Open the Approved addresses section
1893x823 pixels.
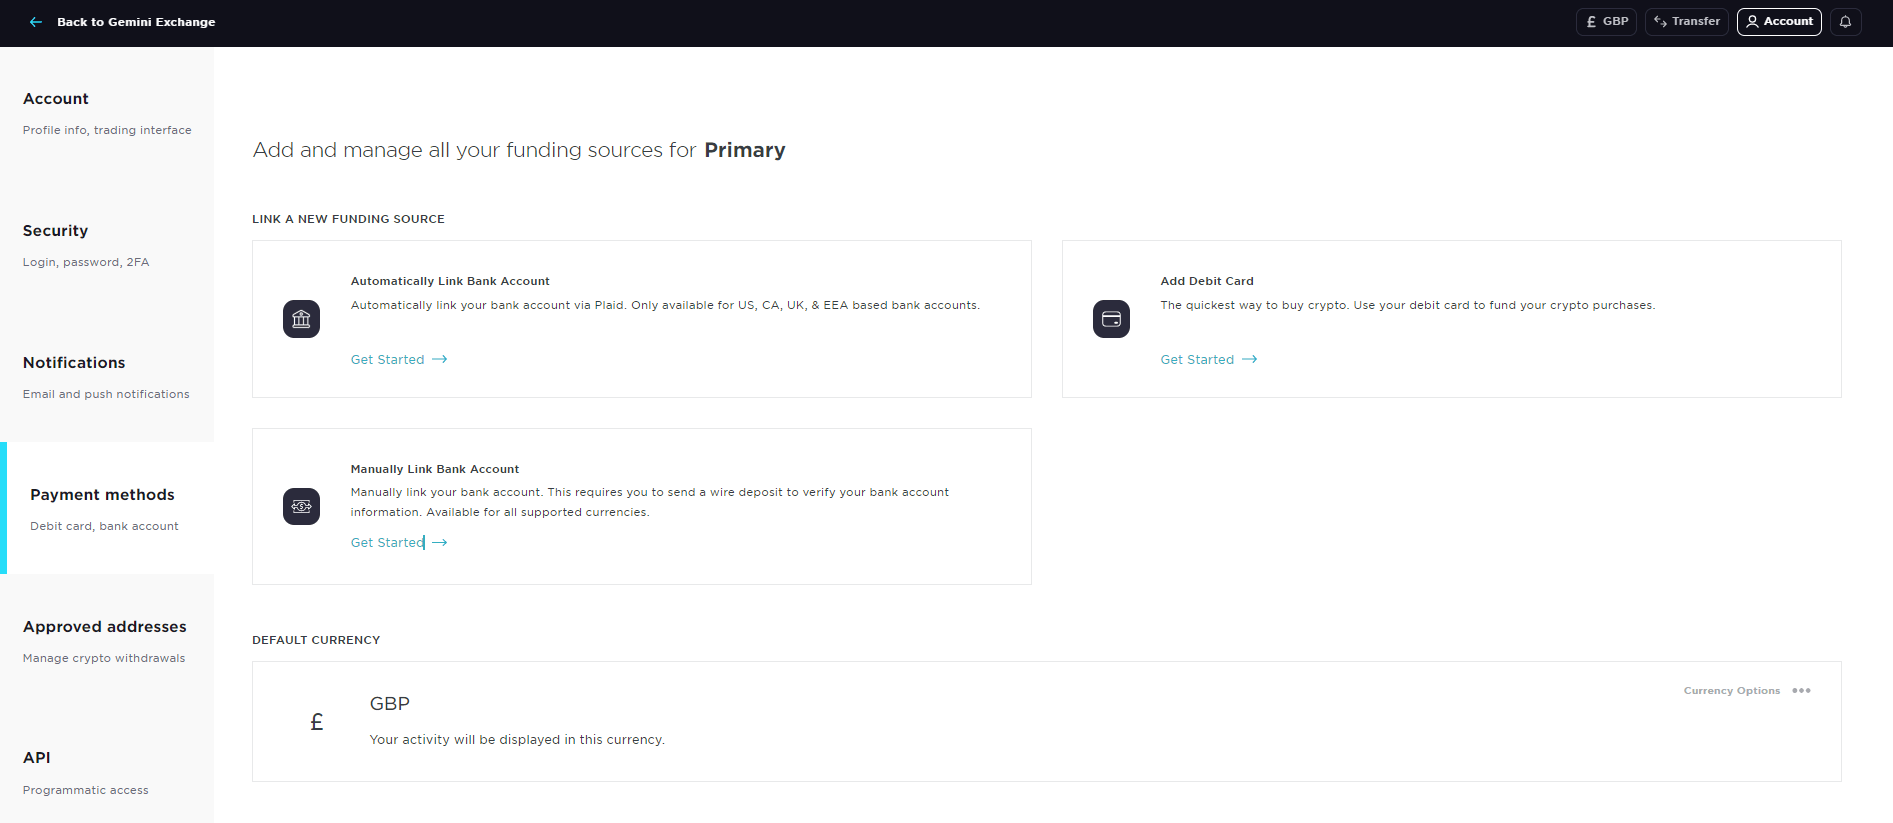coord(107,640)
